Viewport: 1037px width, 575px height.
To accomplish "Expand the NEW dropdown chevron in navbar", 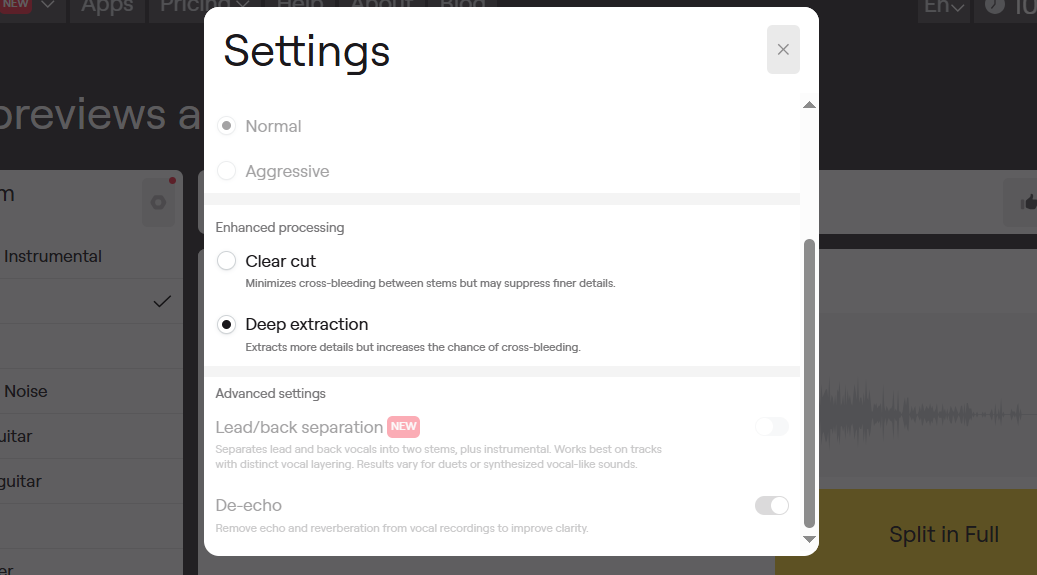I will [x=48, y=5].
